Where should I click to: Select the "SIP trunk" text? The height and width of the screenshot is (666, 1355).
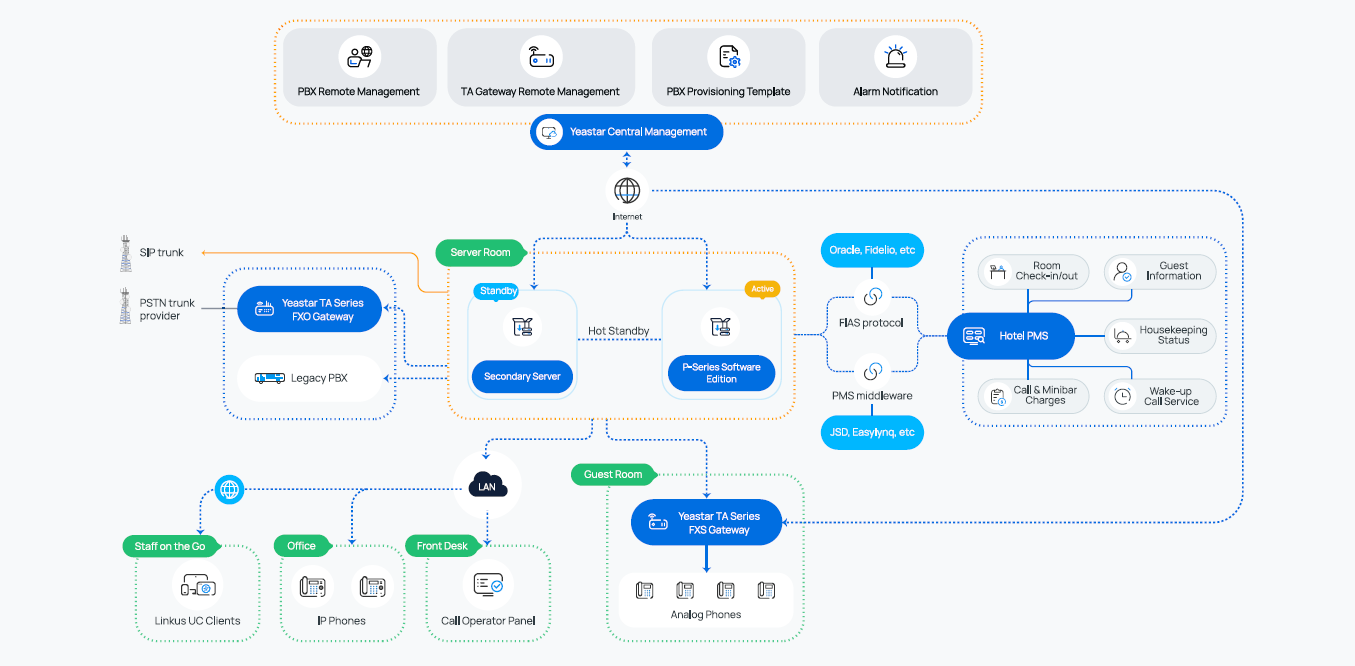tap(162, 253)
